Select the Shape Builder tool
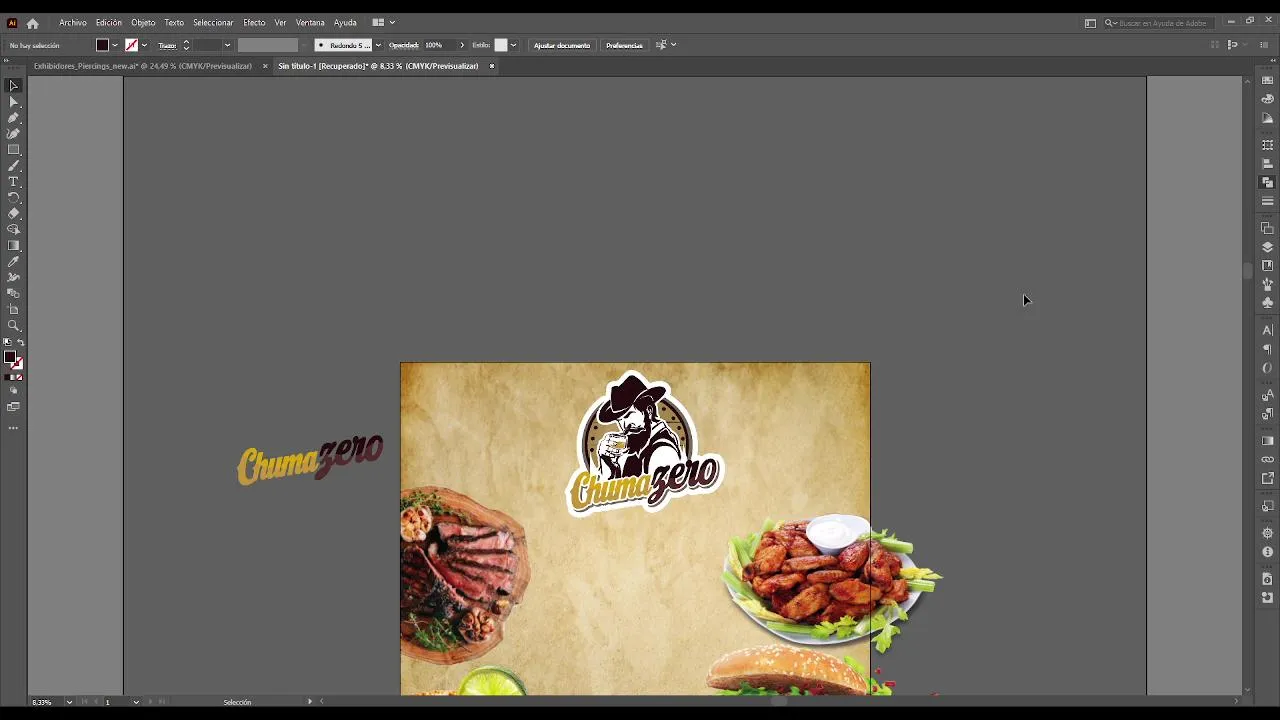The image size is (1280, 720). point(14,230)
